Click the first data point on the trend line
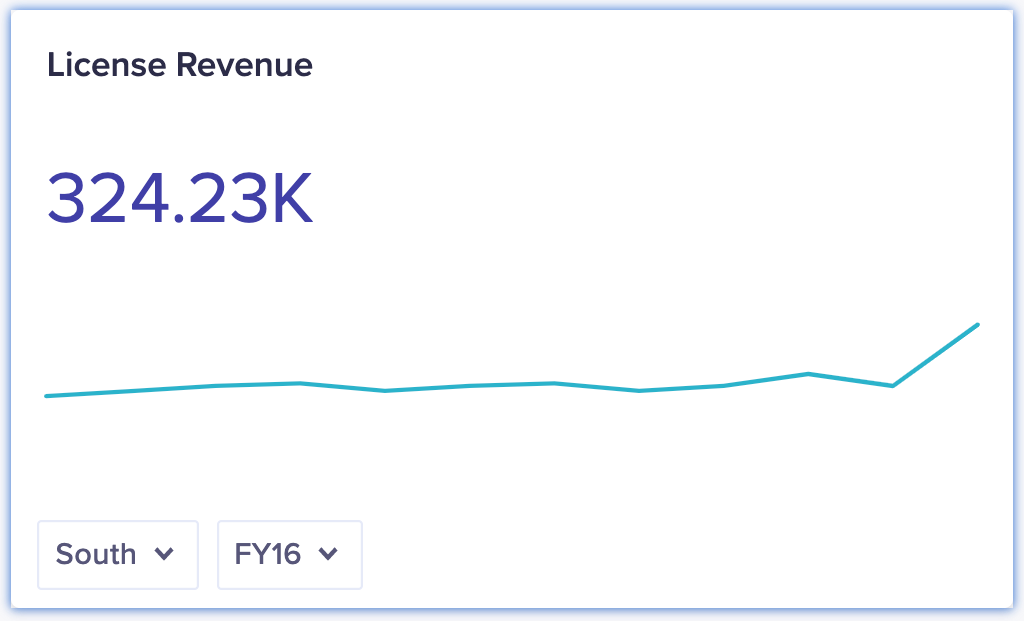Image resolution: width=1024 pixels, height=621 pixels. [x=46, y=396]
